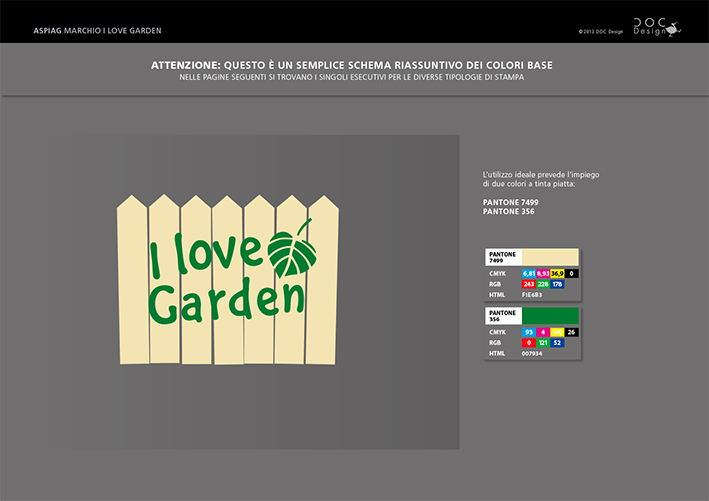Select the Pantone 356 green color bar

tap(550, 316)
